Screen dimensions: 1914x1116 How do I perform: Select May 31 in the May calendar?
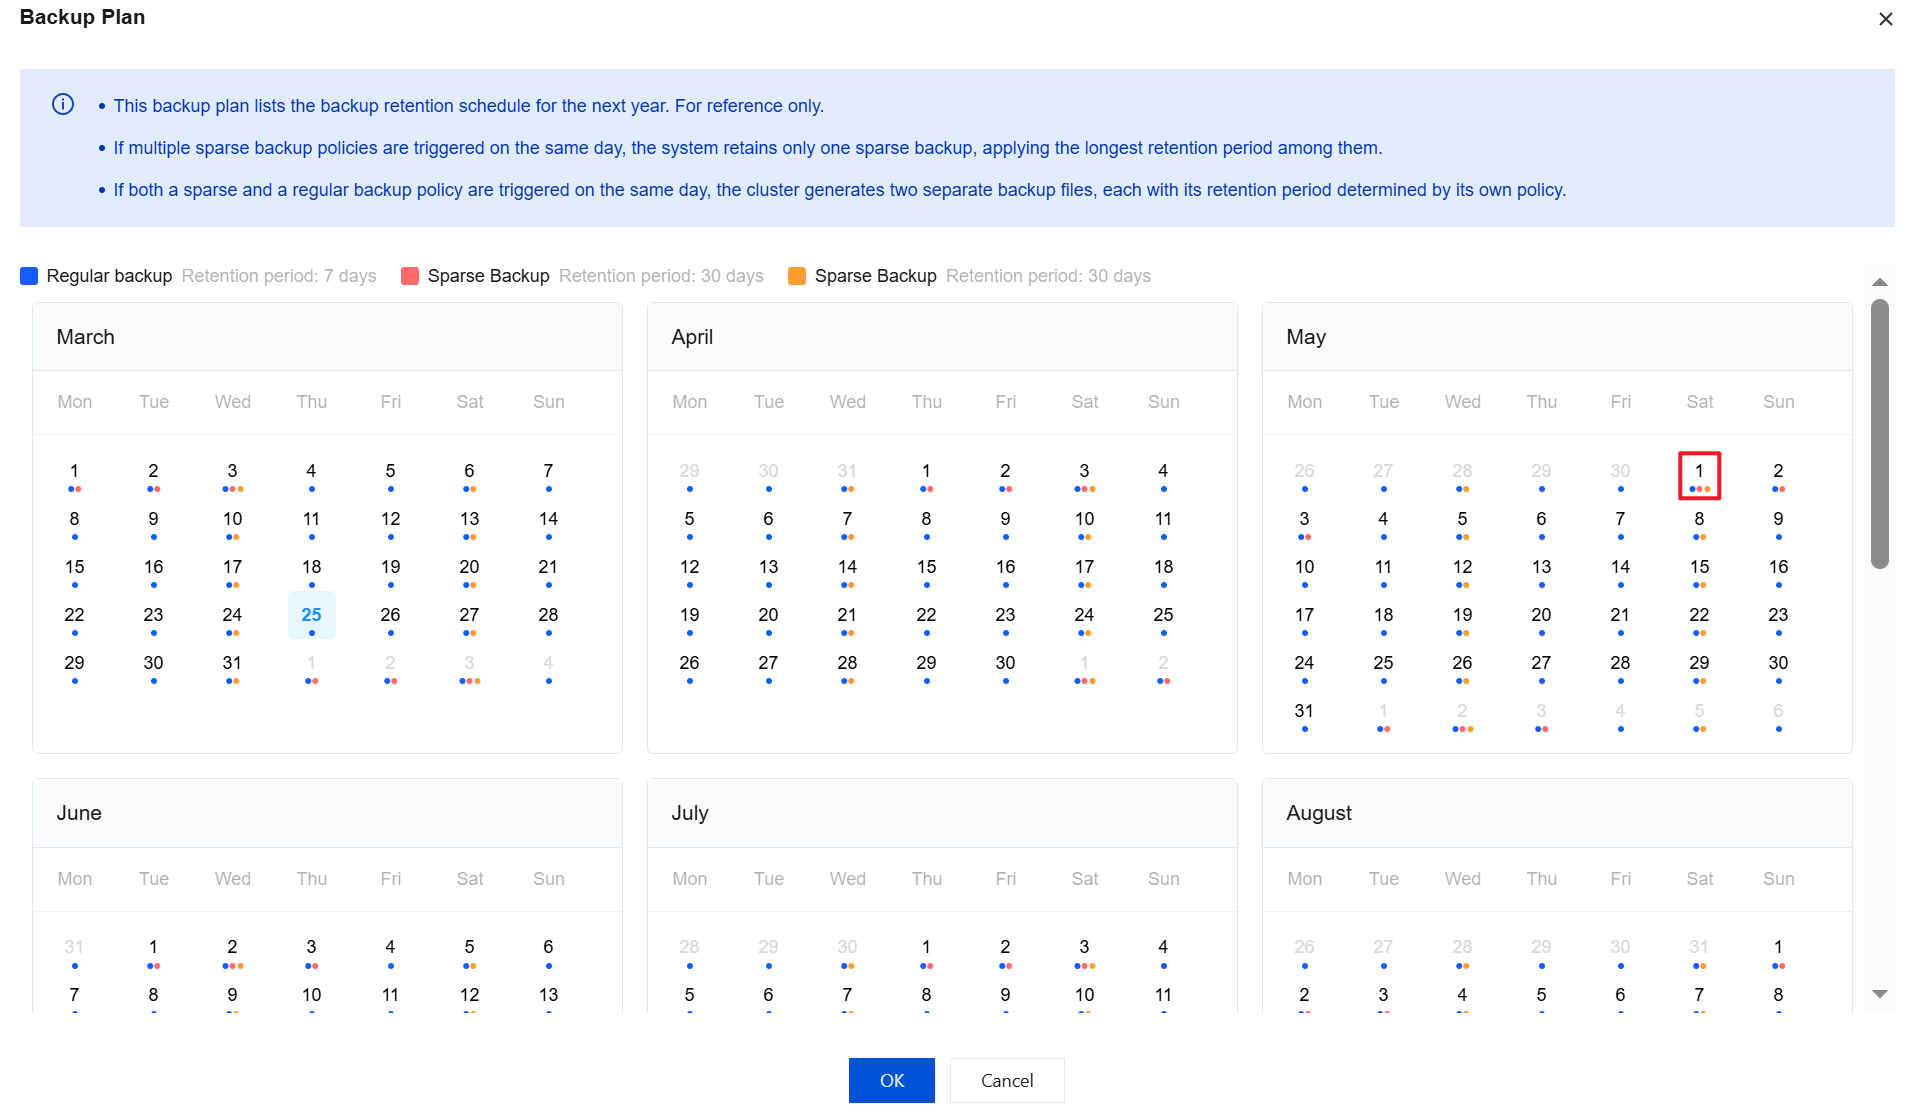click(1305, 711)
